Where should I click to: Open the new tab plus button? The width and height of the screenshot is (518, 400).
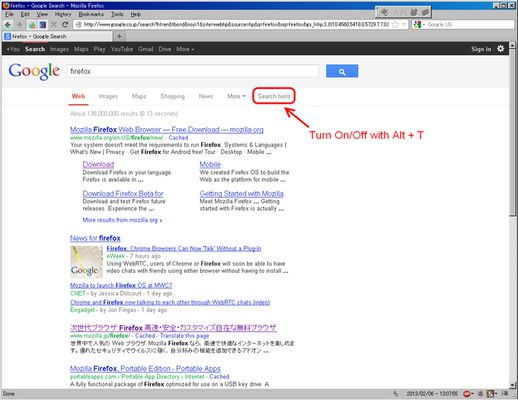point(119,36)
